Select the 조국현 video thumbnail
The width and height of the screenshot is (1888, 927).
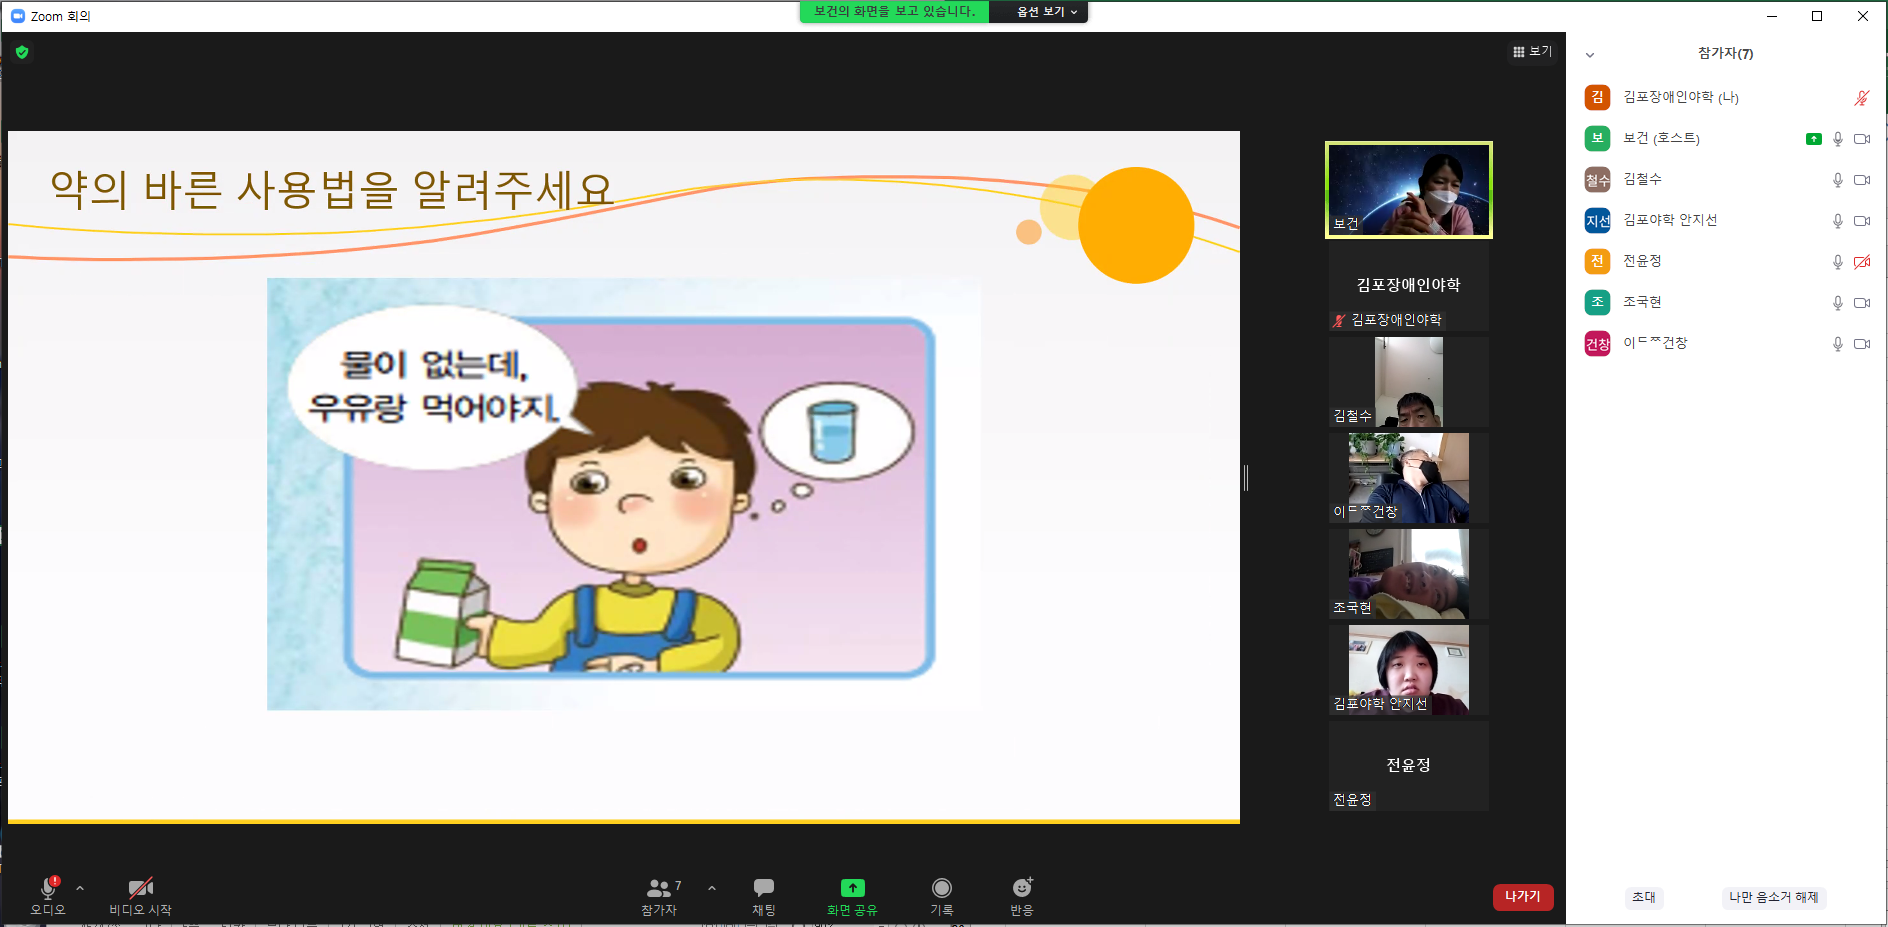(1409, 574)
